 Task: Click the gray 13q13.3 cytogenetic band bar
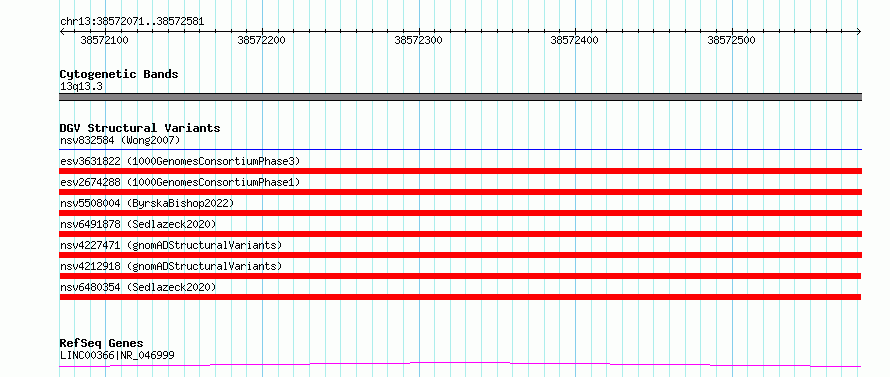click(x=461, y=97)
